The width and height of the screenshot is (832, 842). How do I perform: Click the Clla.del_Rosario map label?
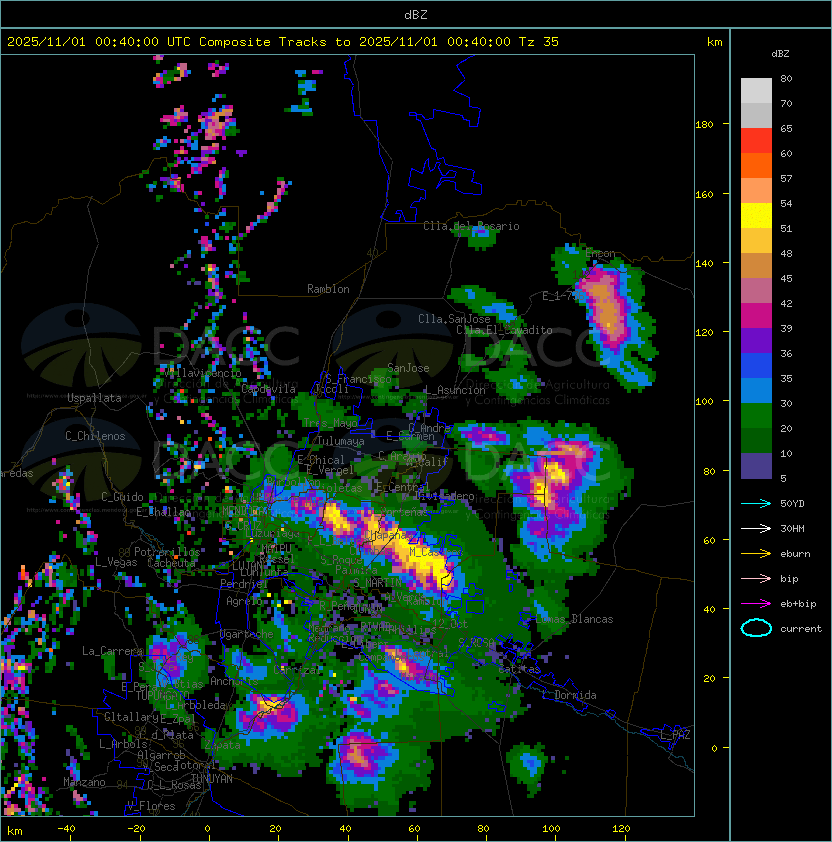(x=471, y=226)
